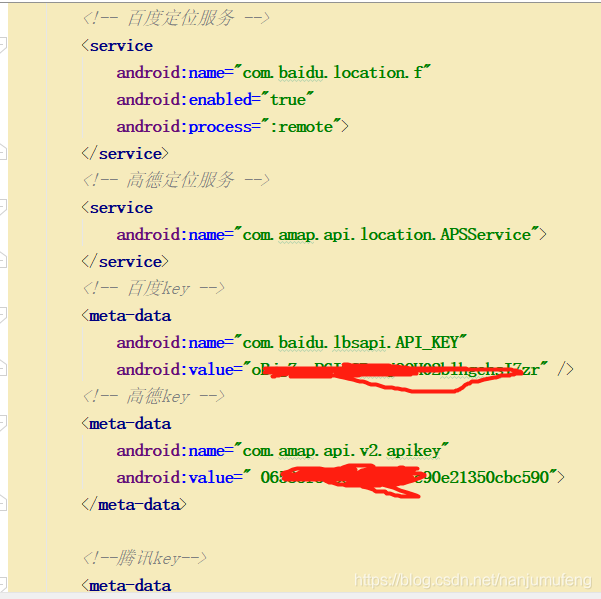Click "com.amap.api.location.APSService" string
601x599 pixels.
[387, 234]
